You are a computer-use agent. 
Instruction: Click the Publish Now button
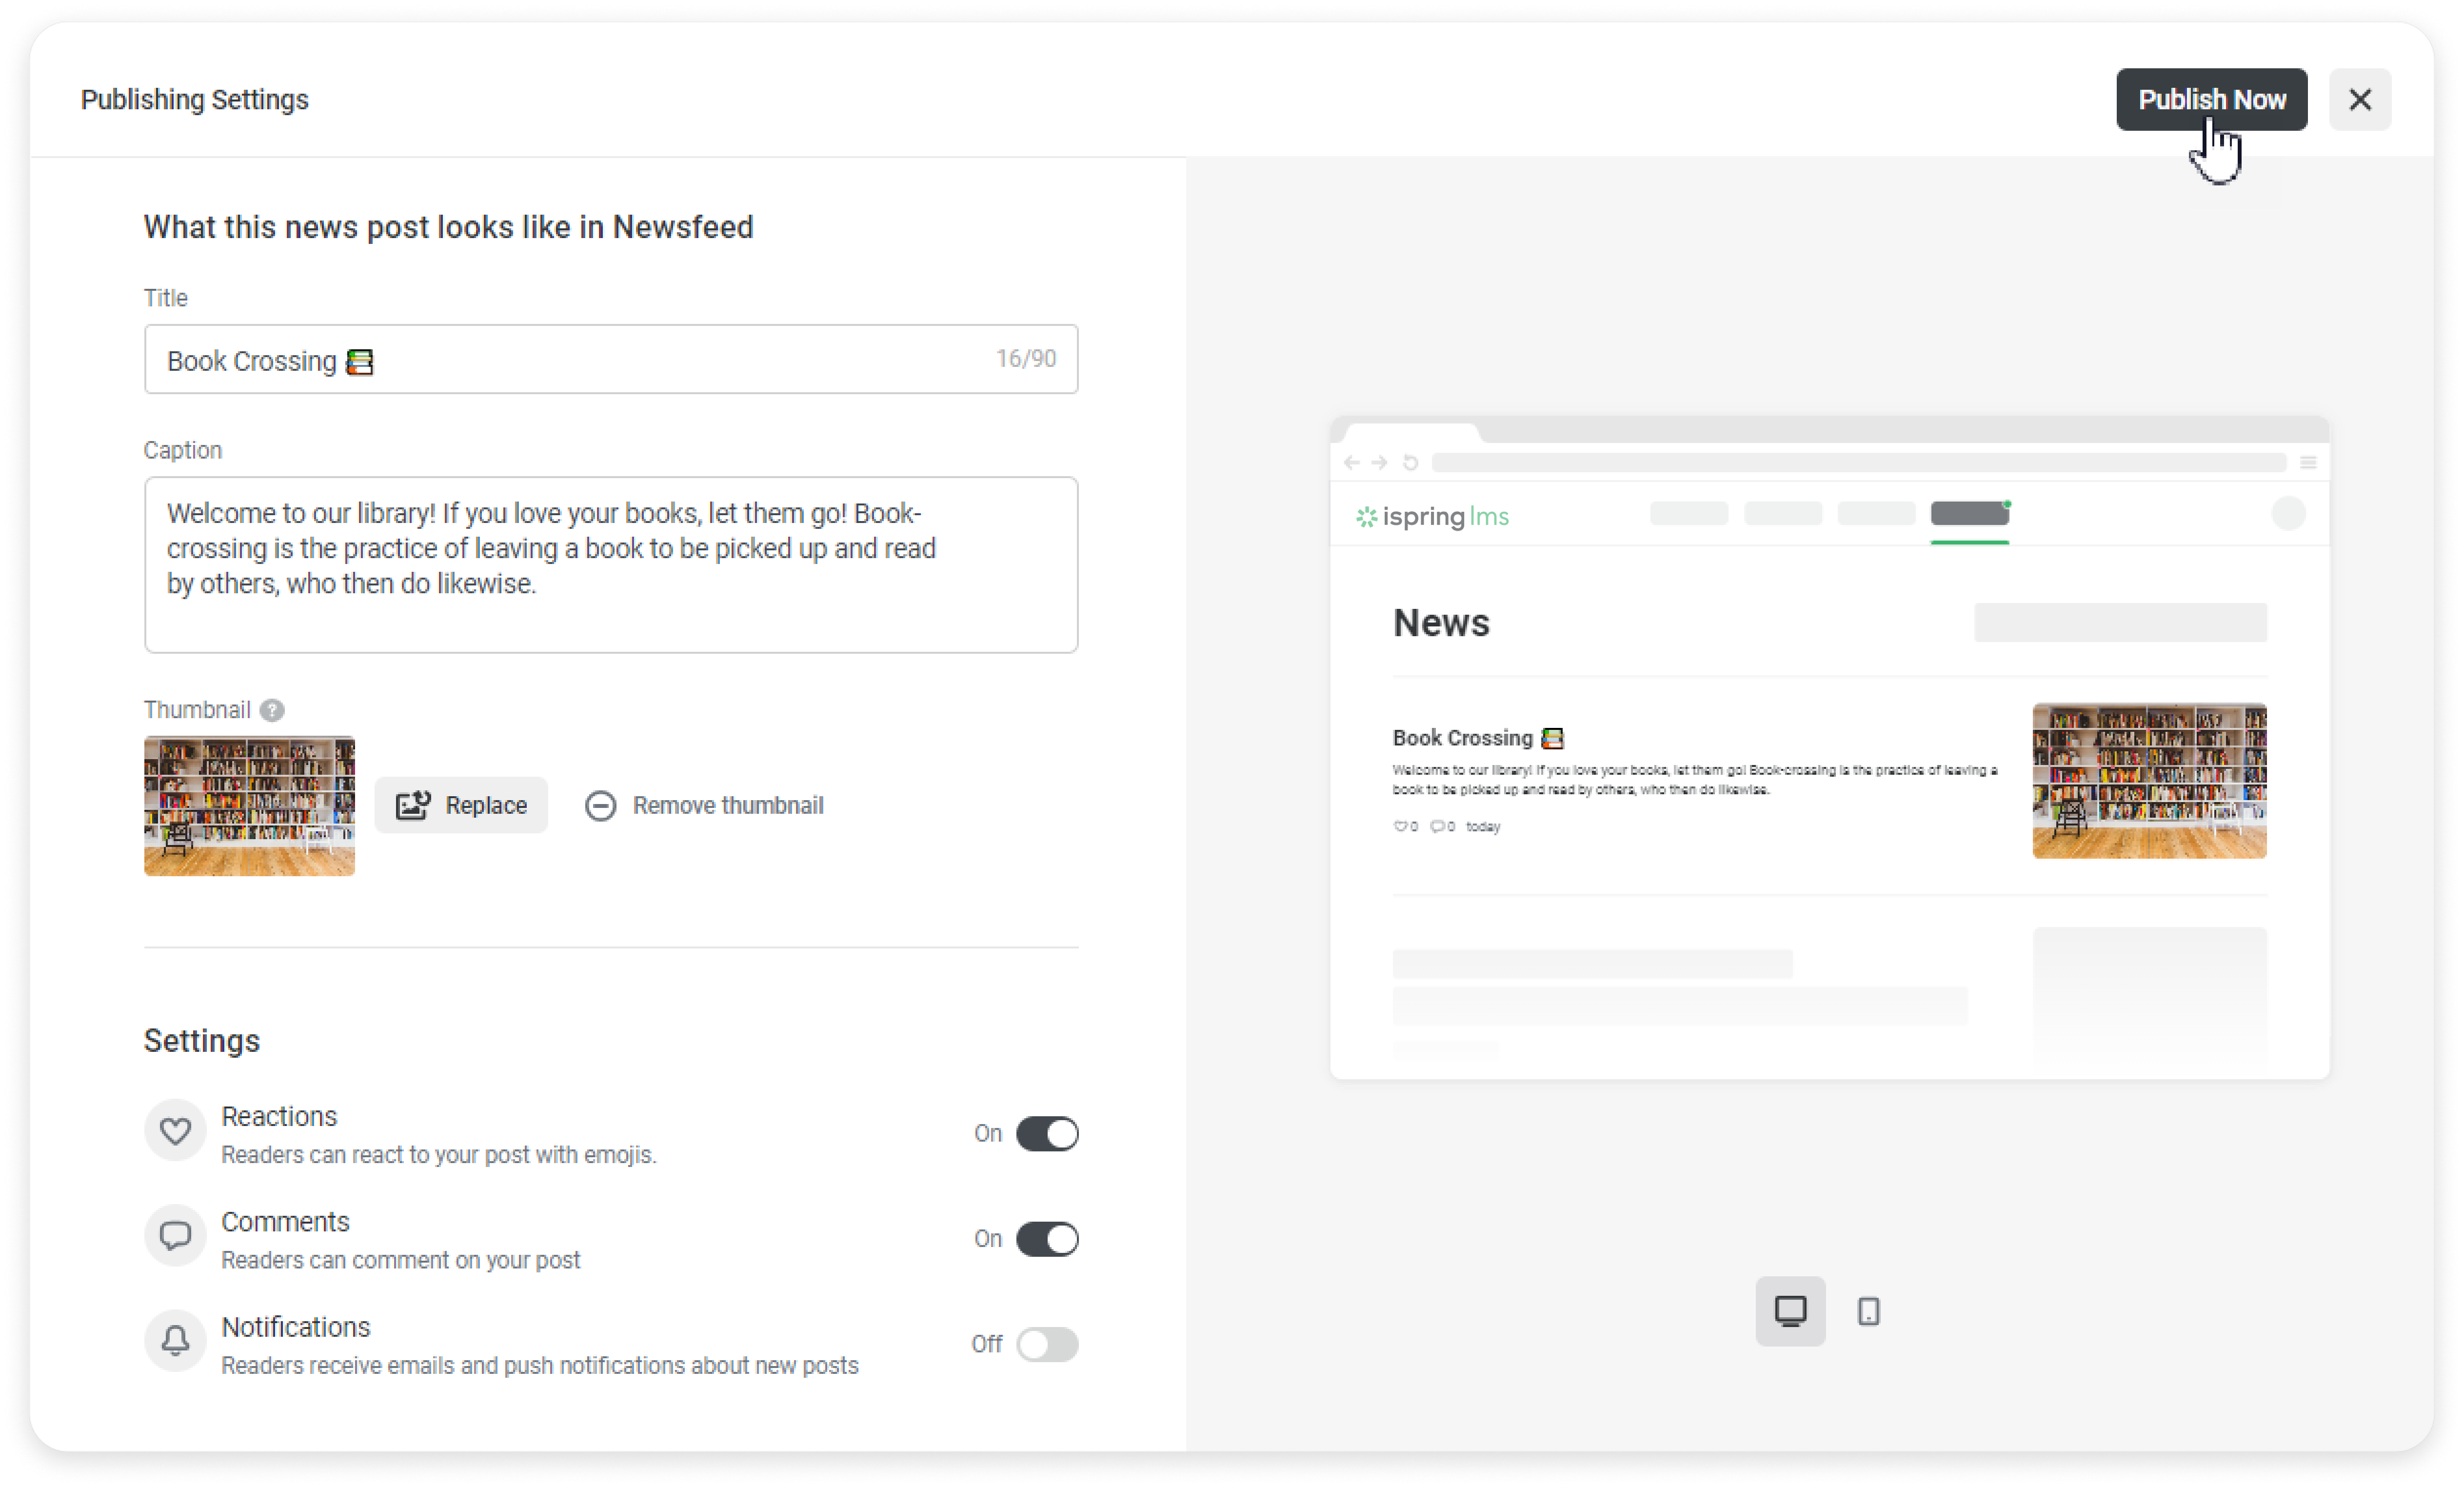click(2210, 99)
